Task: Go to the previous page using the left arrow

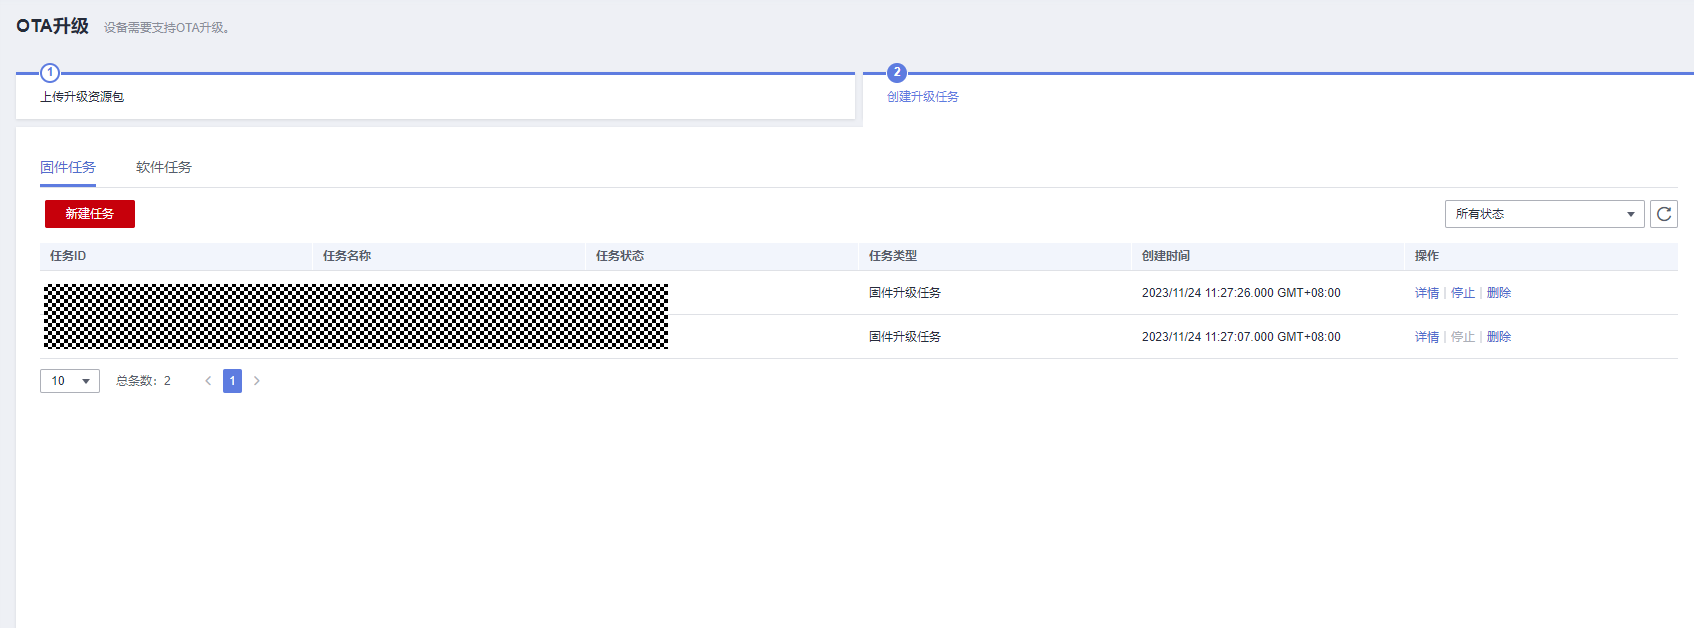Action: pyautogui.click(x=208, y=381)
